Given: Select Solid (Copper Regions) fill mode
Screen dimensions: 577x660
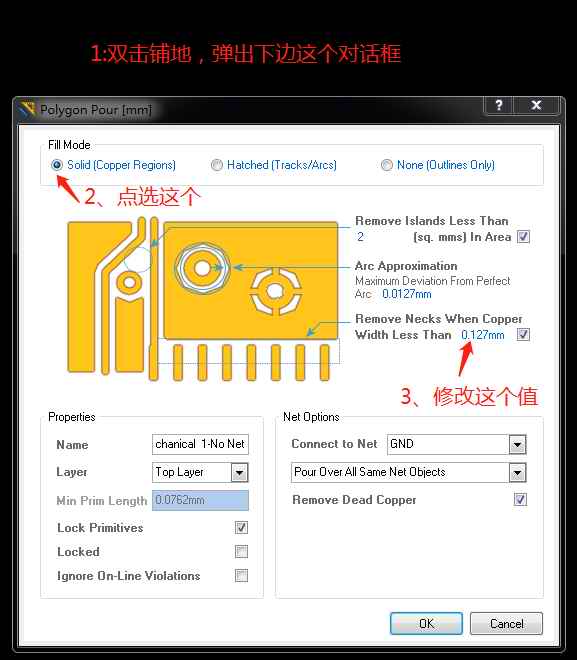Looking at the screenshot, I should click(57, 165).
